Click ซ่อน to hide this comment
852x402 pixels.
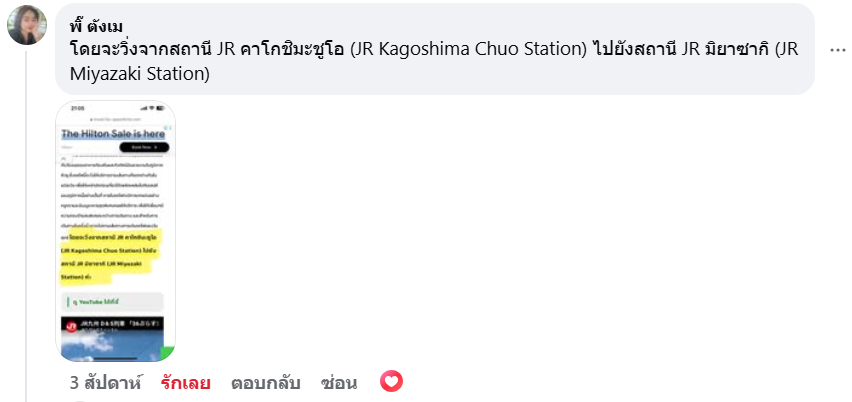pyautogui.click(x=339, y=383)
